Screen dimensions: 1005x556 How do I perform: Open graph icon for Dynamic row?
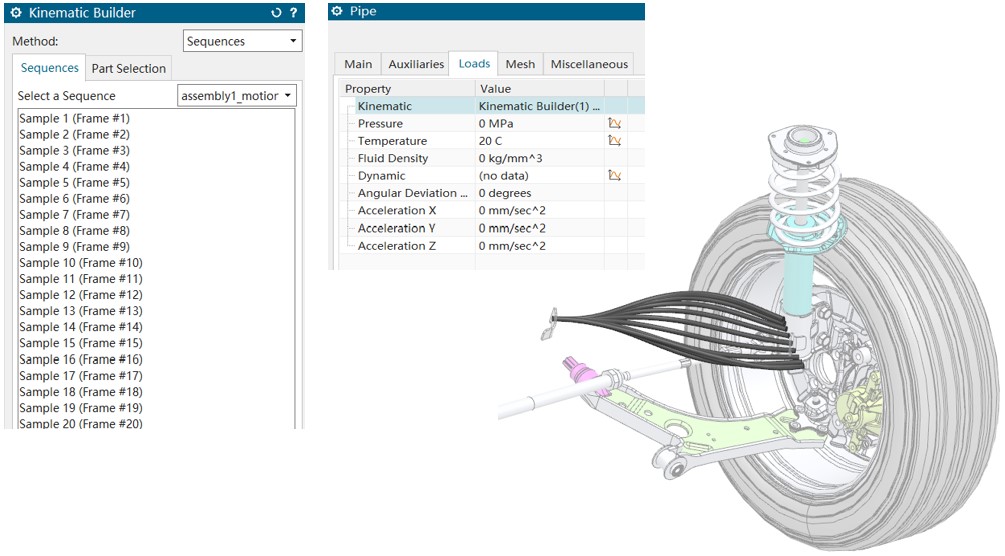click(615, 175)
